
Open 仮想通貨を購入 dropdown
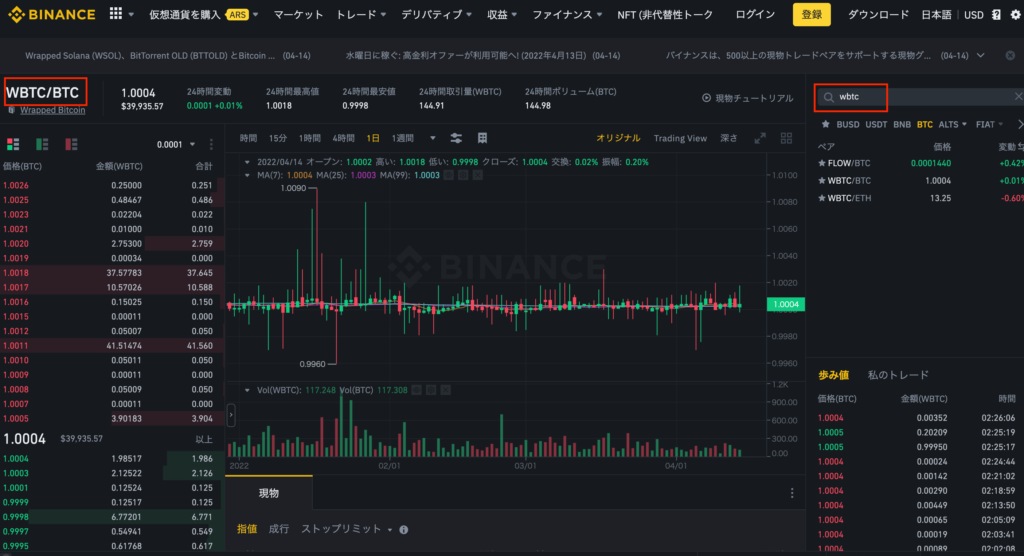pyautogui.click(x=204, y=14)
